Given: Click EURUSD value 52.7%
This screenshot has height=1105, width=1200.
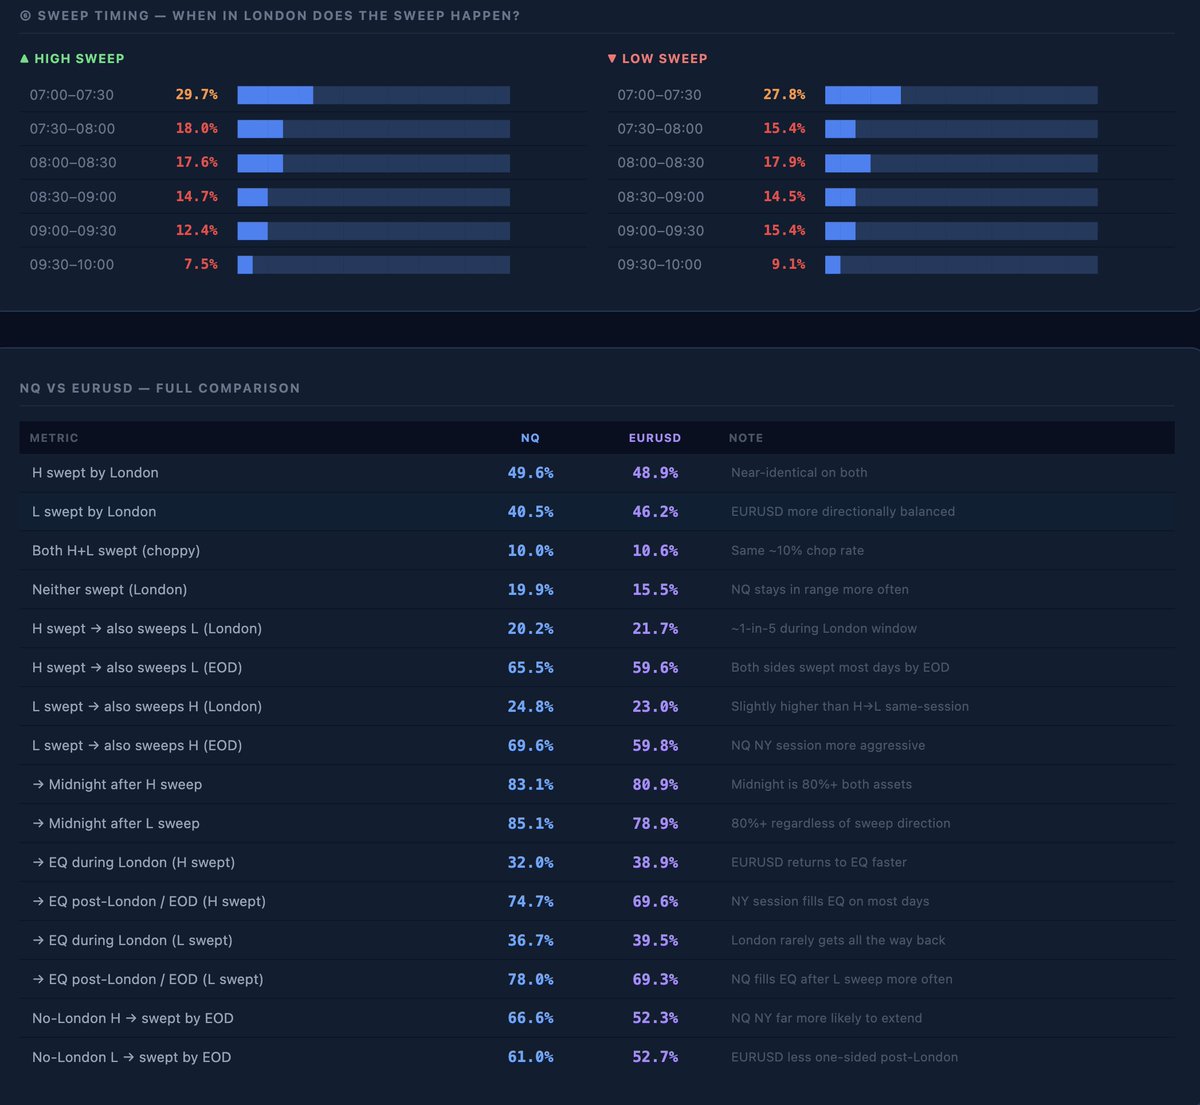Looking at the screenshot, I should (655, 1058).
